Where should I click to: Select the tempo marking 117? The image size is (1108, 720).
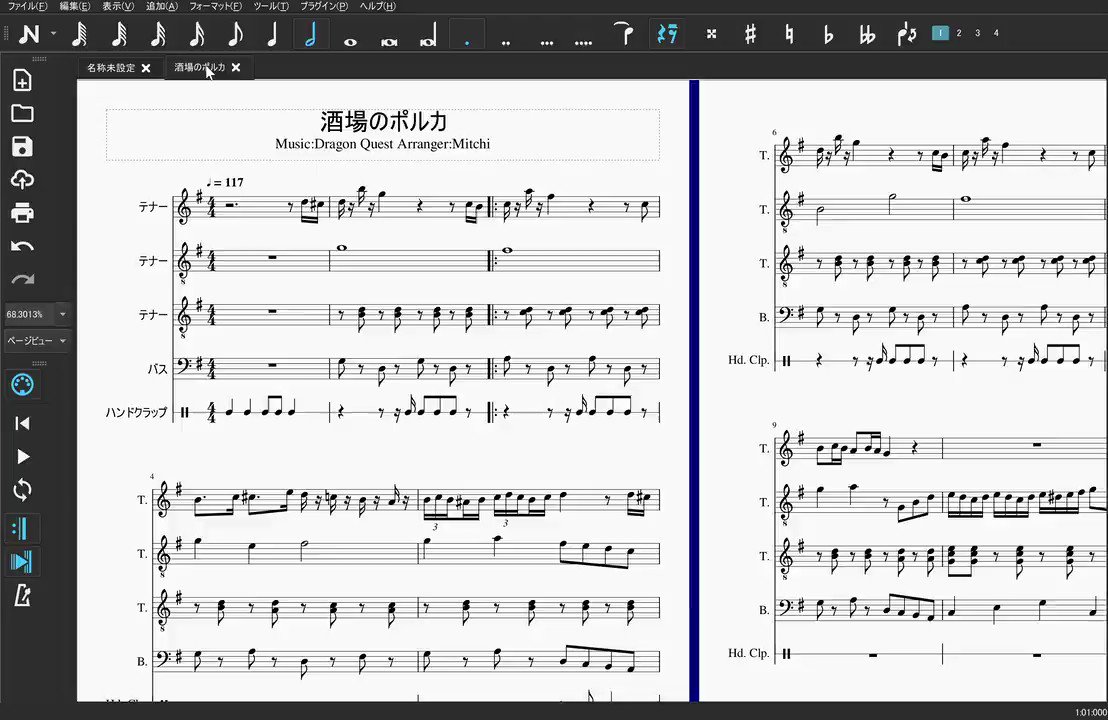click(225, 182)
